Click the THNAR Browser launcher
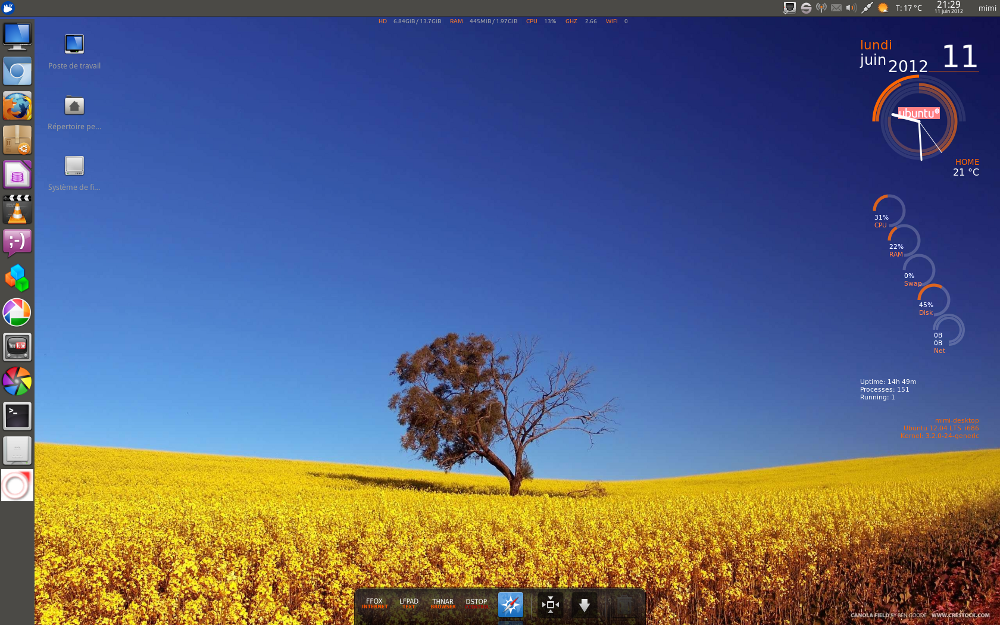Viewport: 1000px width, 625px height. (442, 603)
